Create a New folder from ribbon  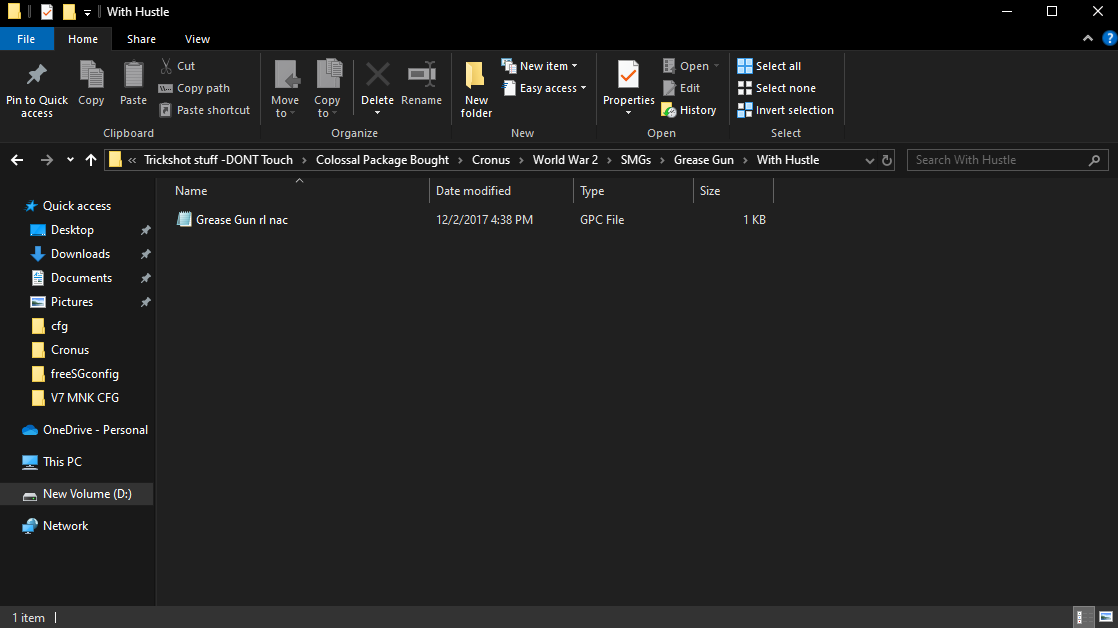click(x=476, y=88)
